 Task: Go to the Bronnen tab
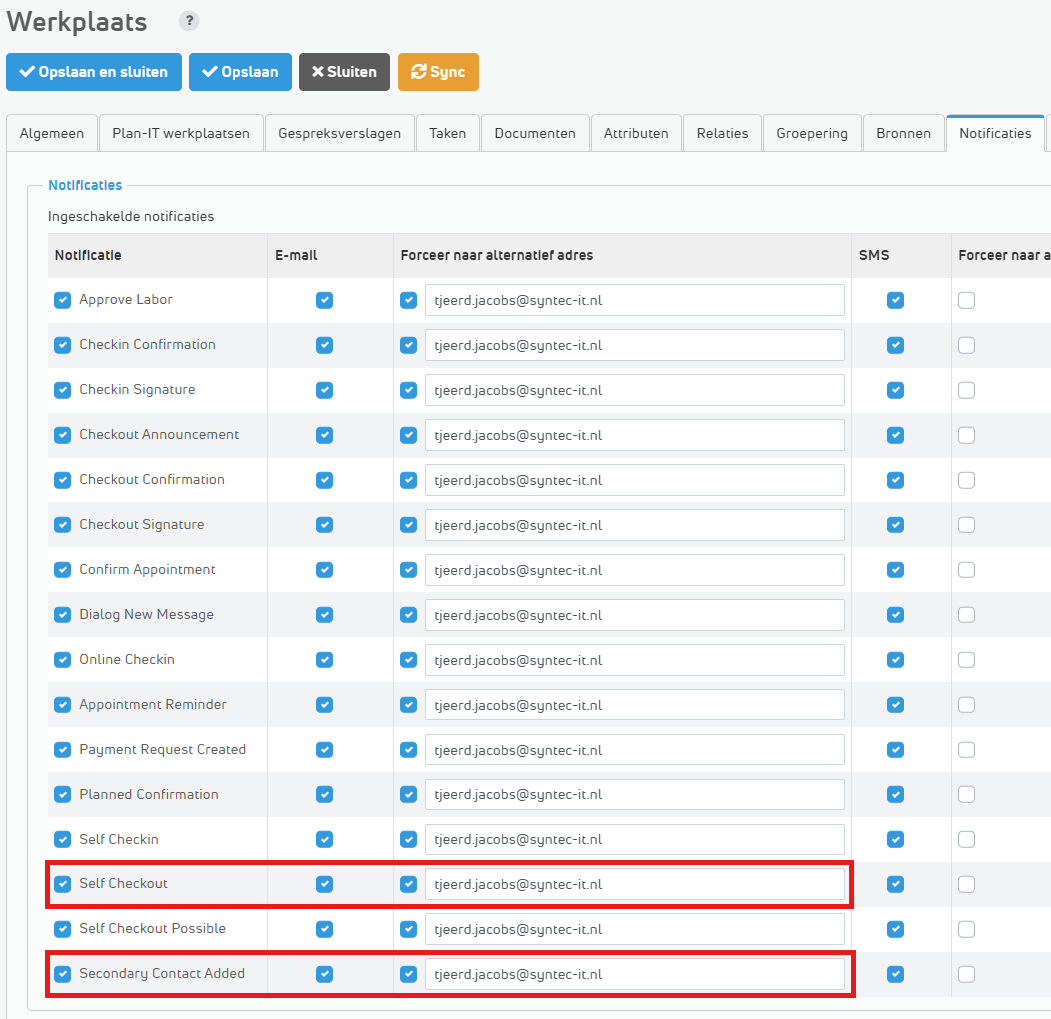click(903, 133)
